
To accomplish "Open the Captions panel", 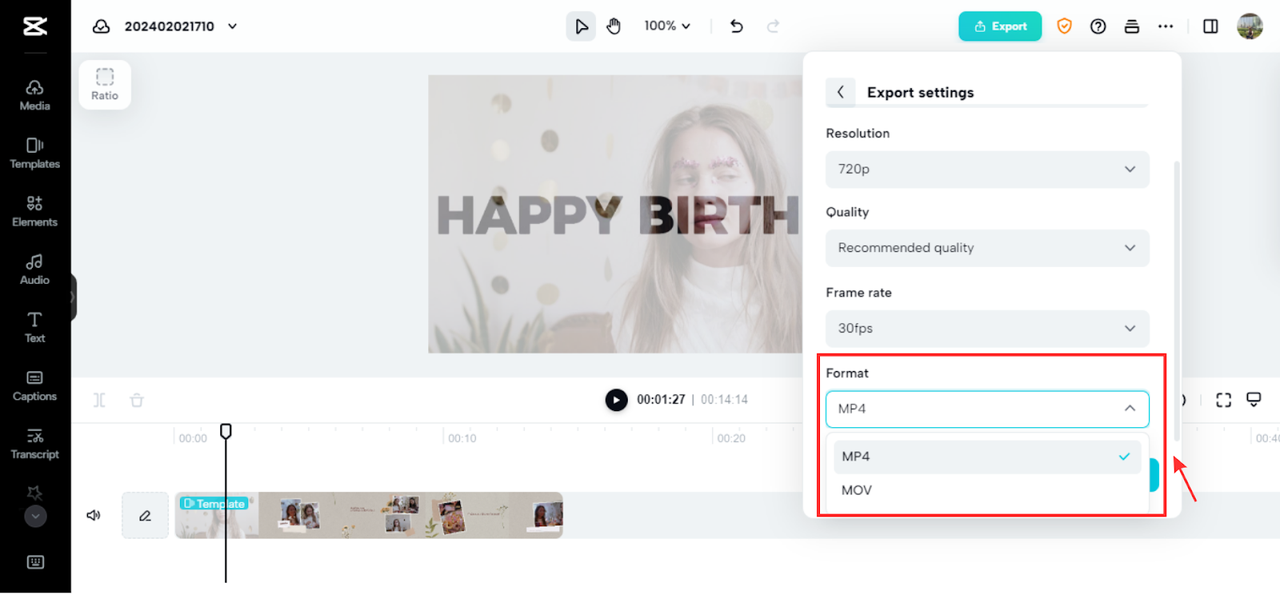I will [35, 385].
